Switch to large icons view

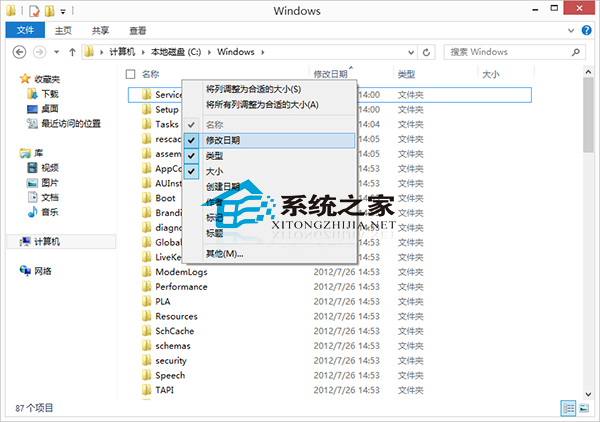click(584, 408)
